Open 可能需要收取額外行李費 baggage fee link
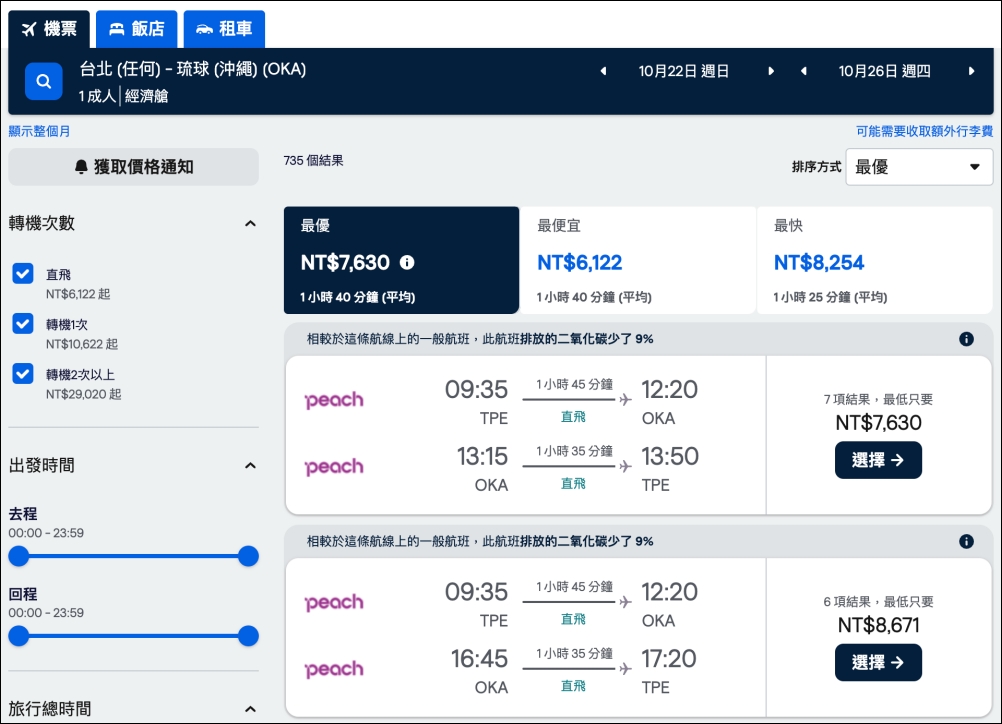The height and width of the screenshot is (724, 1002). point(924,131)
